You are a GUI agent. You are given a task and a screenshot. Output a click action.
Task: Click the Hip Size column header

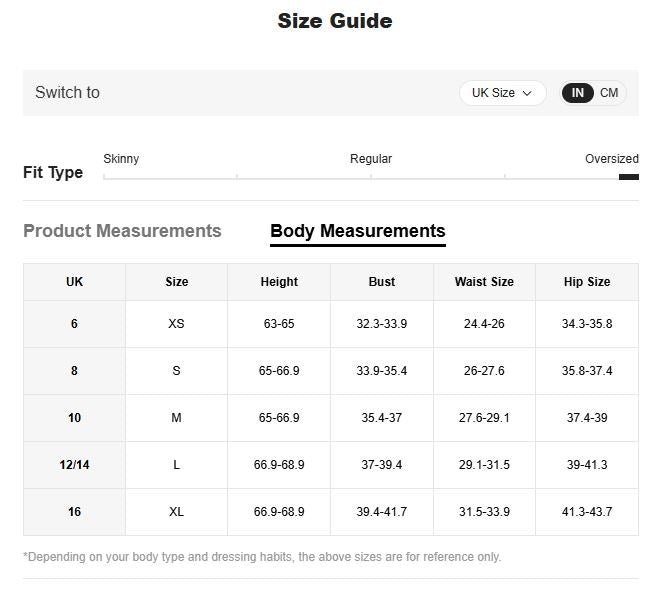(x=587, y=282)
